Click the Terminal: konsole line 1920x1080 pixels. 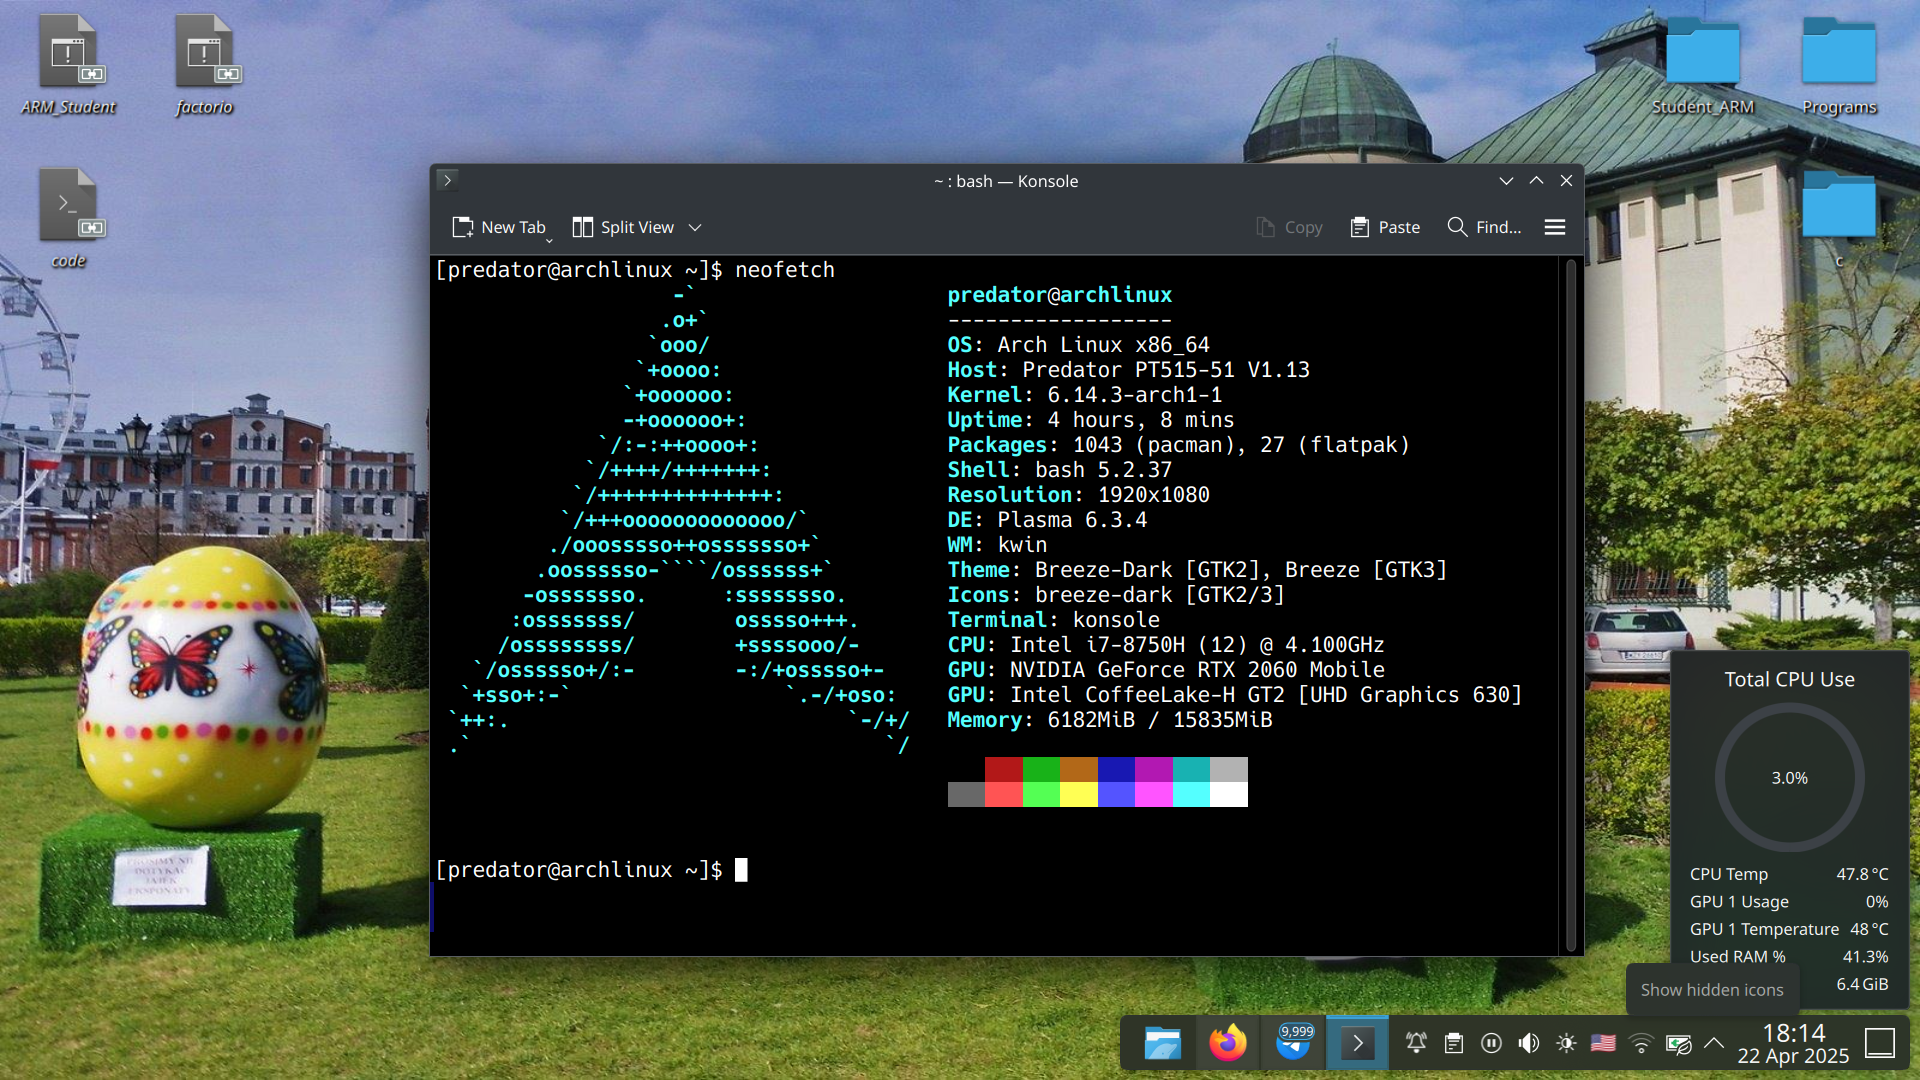pyautogui.click(x=1053, y=620)
